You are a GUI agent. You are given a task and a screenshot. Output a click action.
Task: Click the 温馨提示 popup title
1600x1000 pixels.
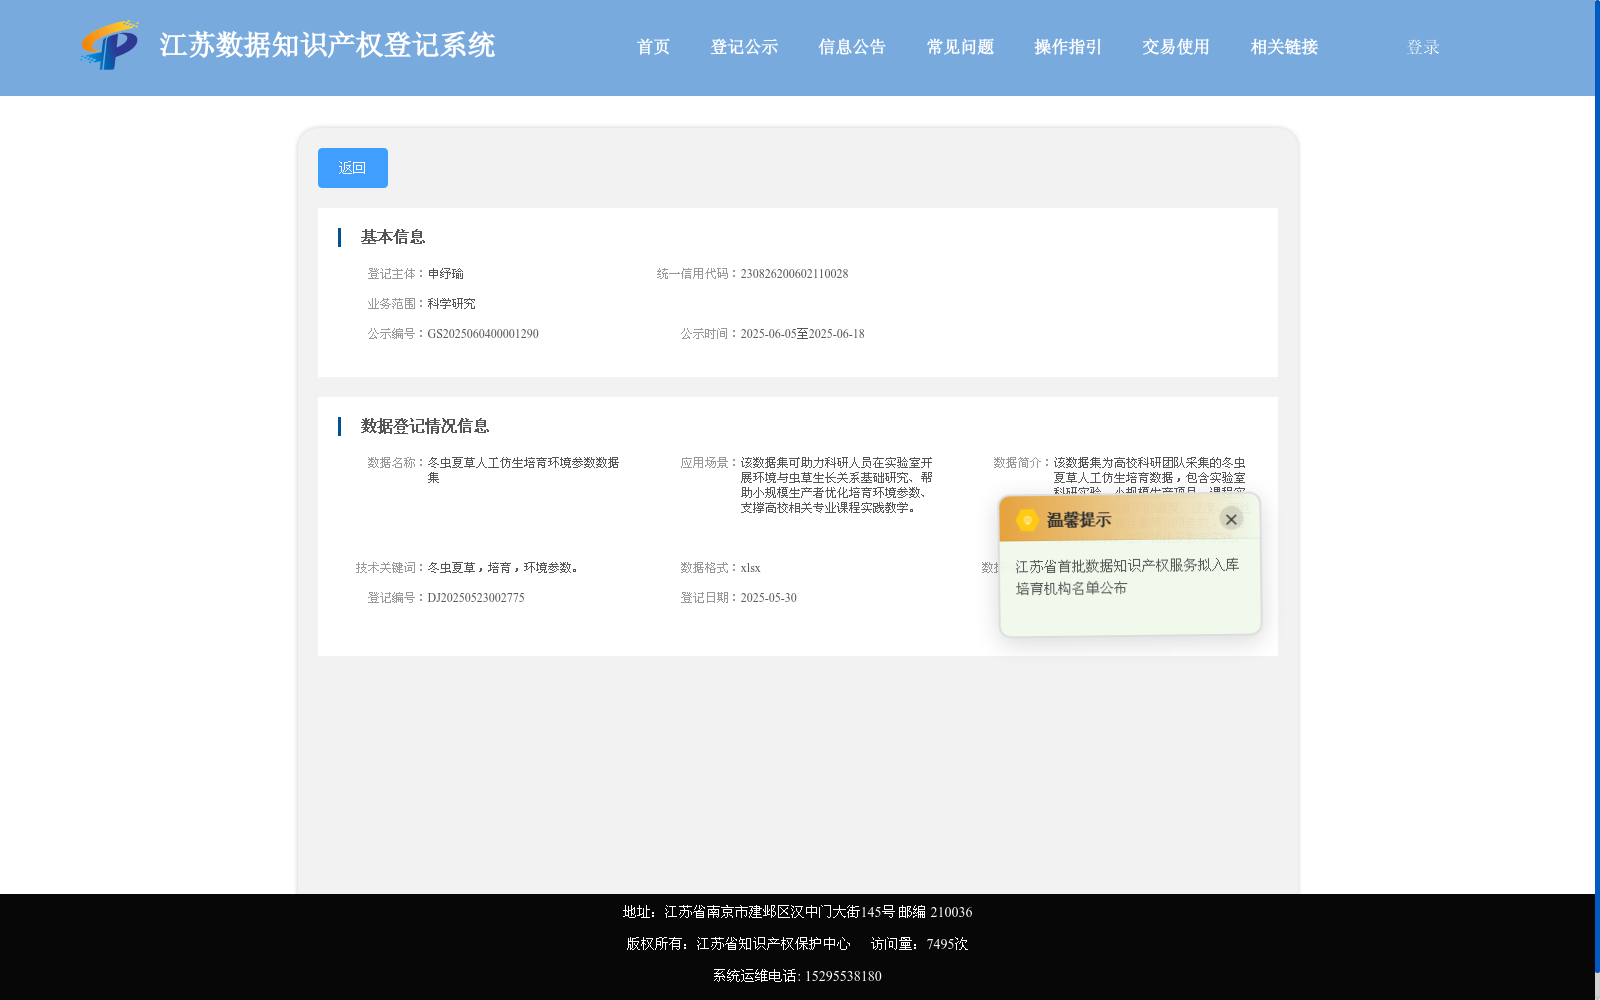[x=1078, y=520]
